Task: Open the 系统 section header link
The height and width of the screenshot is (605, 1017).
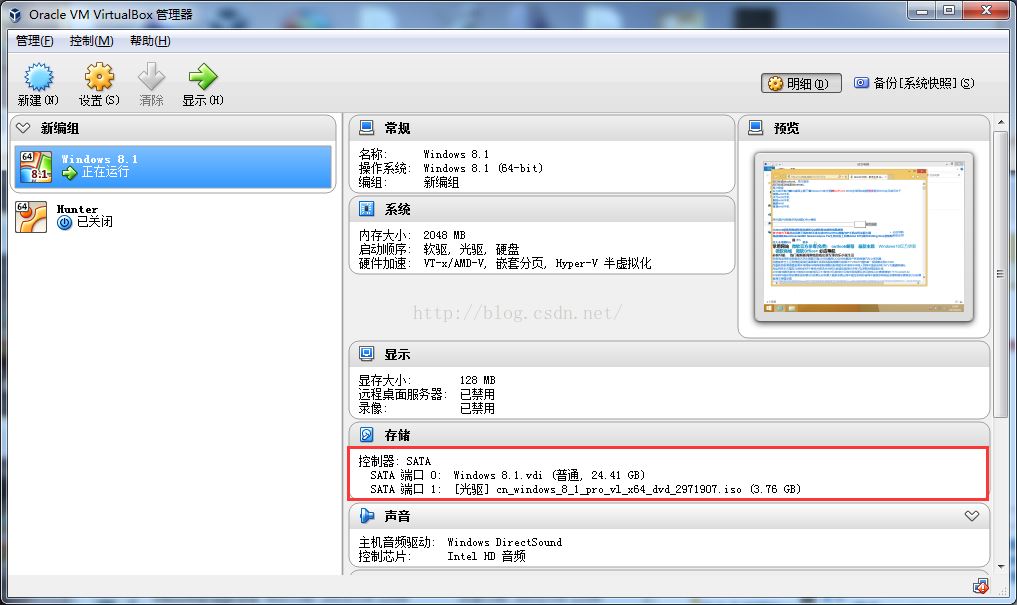Action: 397,209
